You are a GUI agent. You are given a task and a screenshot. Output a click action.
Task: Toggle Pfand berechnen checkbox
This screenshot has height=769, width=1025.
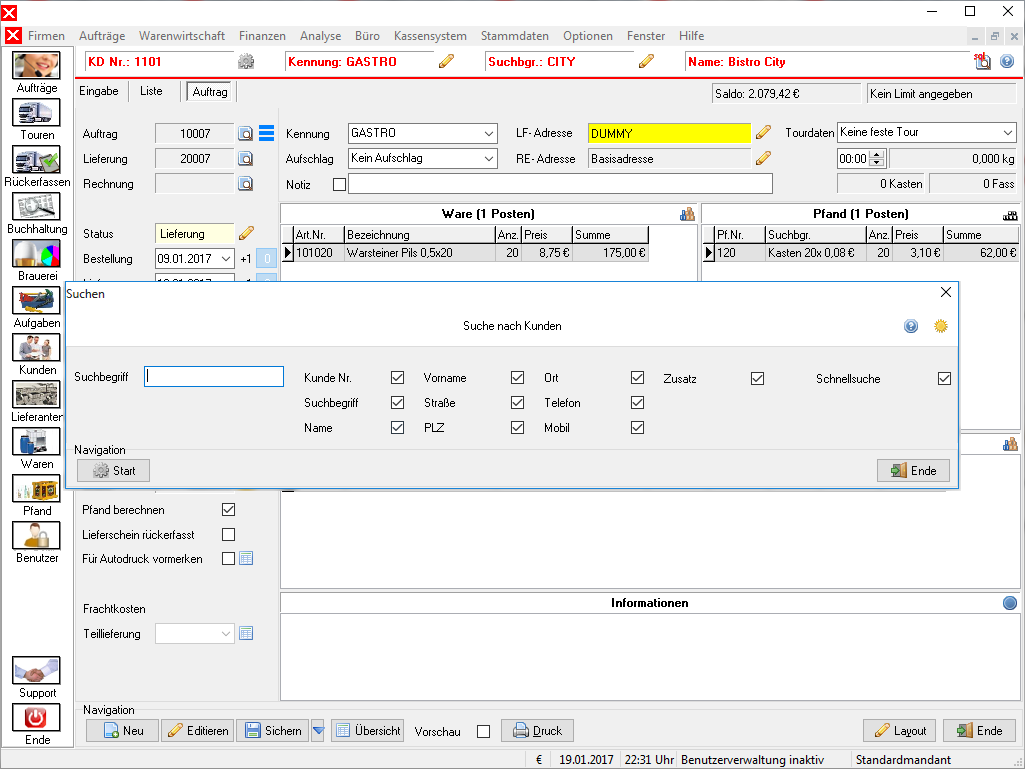click(228, 509)
